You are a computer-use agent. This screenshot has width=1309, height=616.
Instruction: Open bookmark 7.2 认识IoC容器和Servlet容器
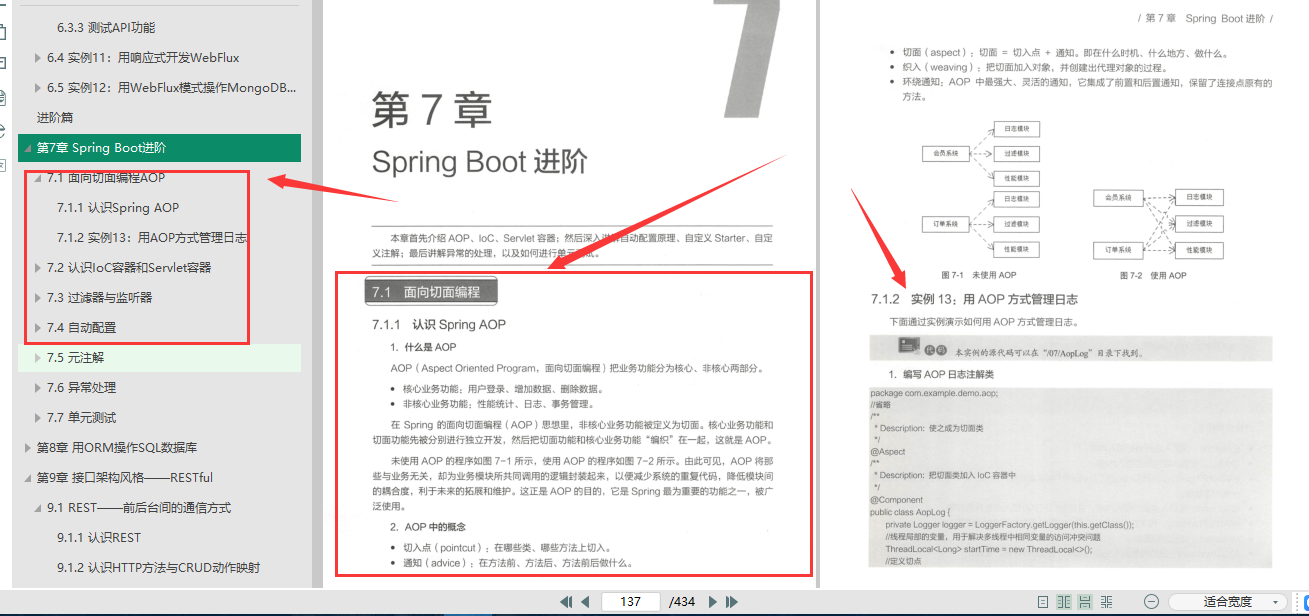(129, 268)
